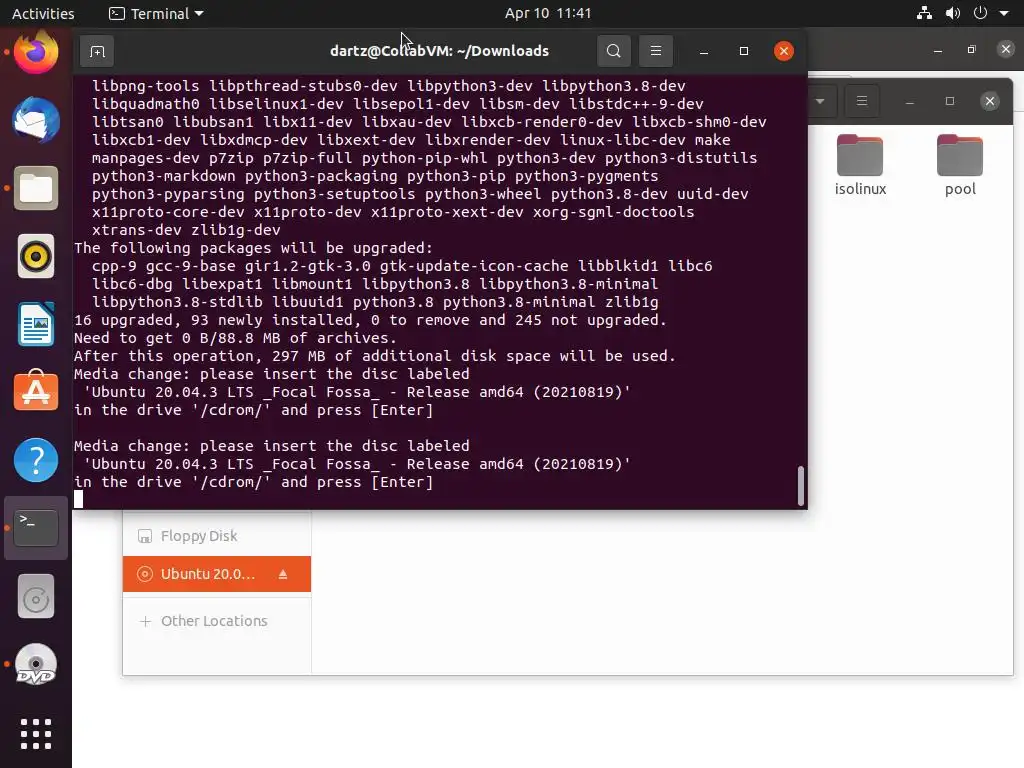This screenshot has height=768, width=1024.
Task: Restore the background window at top right
Action: point(972,50)
